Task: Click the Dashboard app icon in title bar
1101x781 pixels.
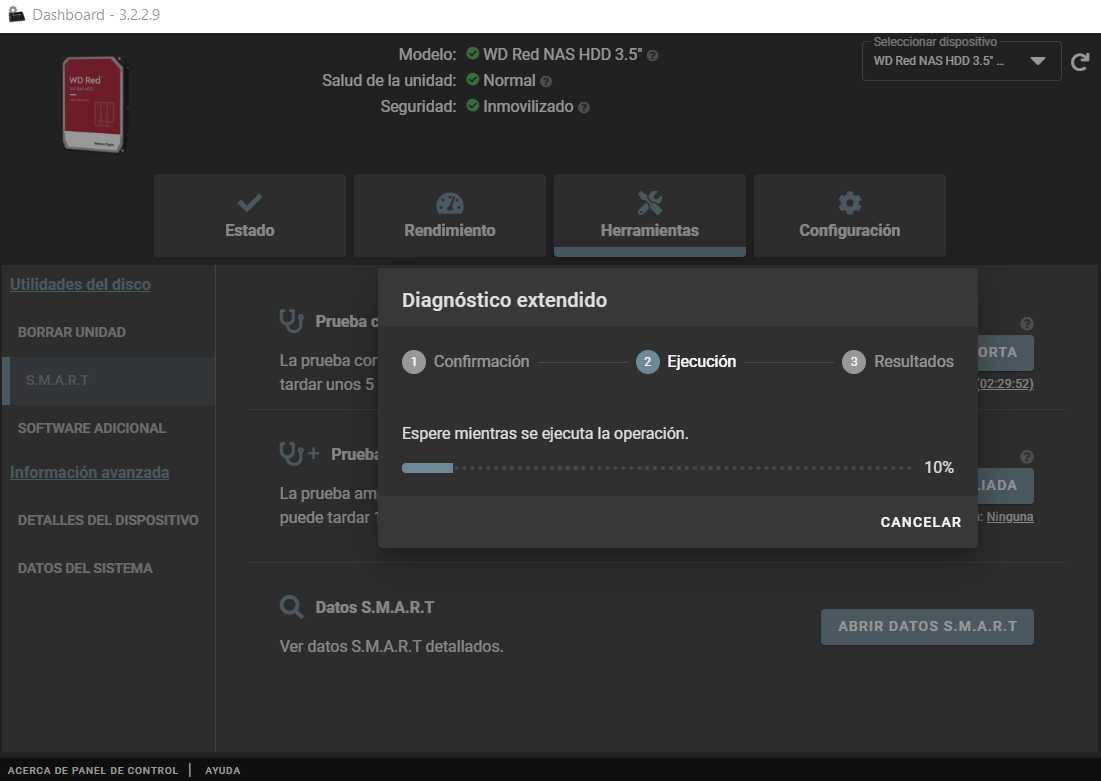Action: [x=17, y=14]
